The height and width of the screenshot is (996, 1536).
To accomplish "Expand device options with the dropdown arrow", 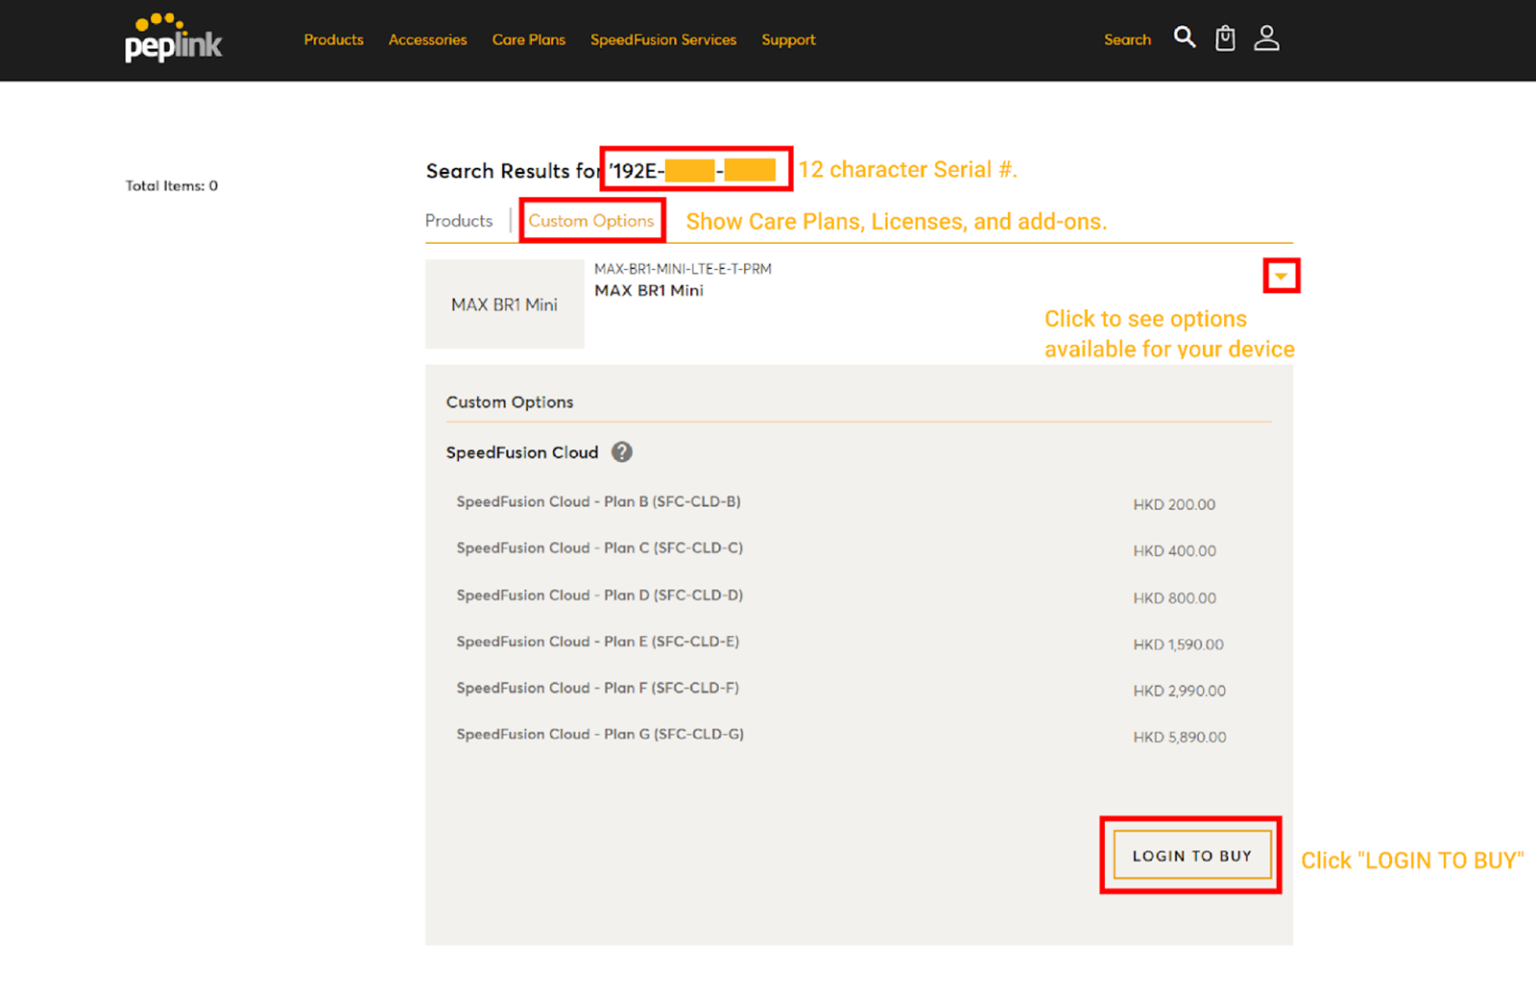I will (1281, 276).
